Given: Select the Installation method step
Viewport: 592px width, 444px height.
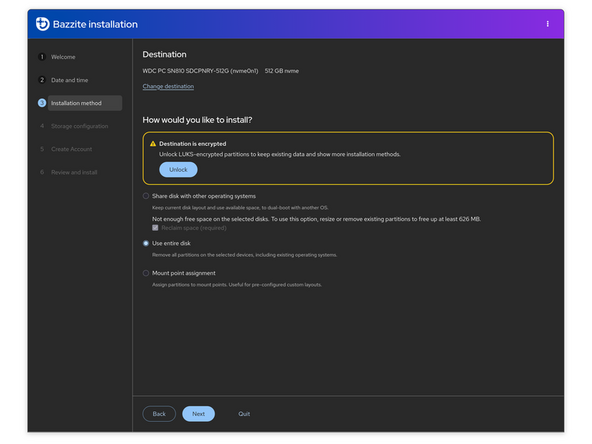Looking at the screenshot, I should [85, 103].
